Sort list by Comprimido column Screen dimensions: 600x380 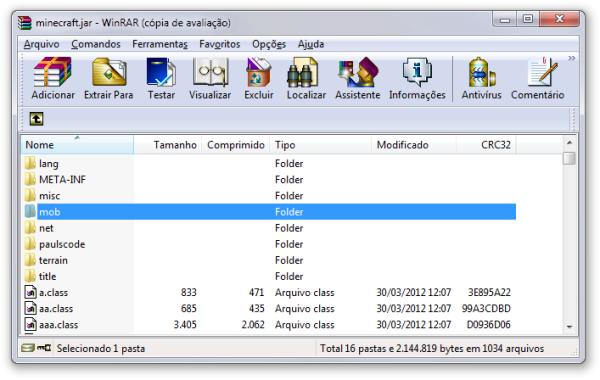pyautogui.click(x=236, y=145)
